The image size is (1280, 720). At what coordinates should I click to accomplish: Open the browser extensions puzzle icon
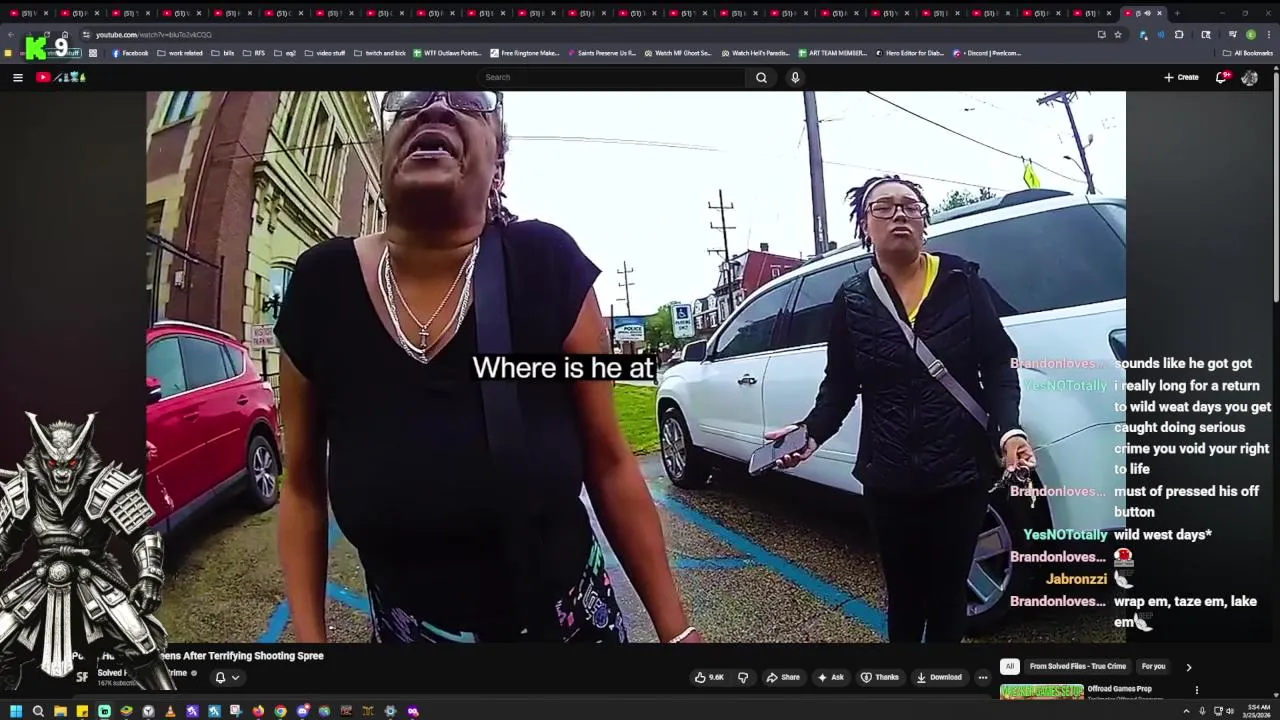1179,34
